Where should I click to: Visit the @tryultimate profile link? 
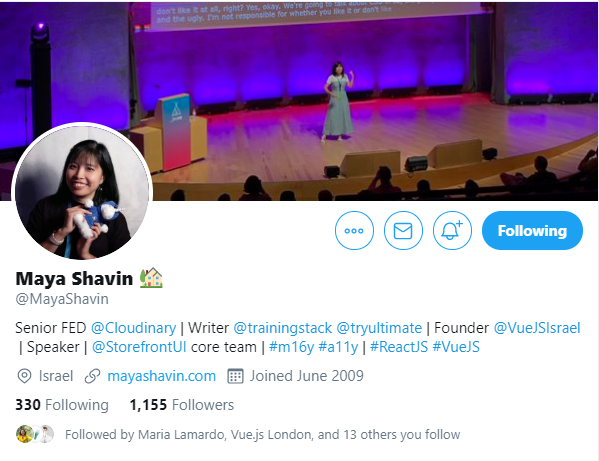click(x=379, y=328)
